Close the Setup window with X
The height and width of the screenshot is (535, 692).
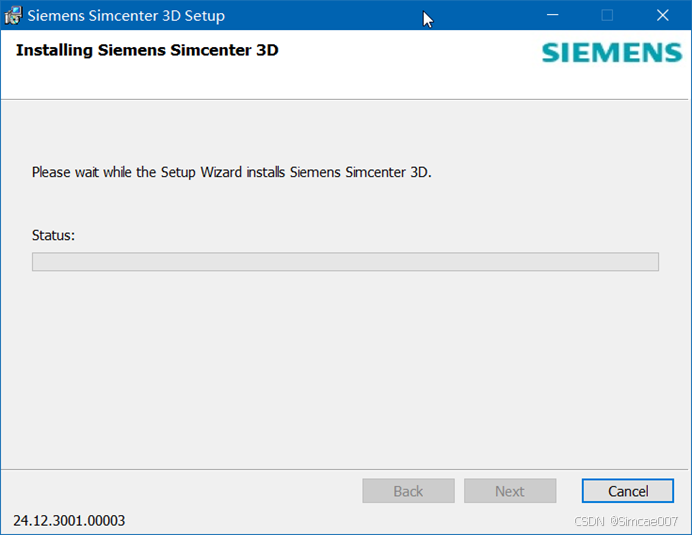point(662,15)
